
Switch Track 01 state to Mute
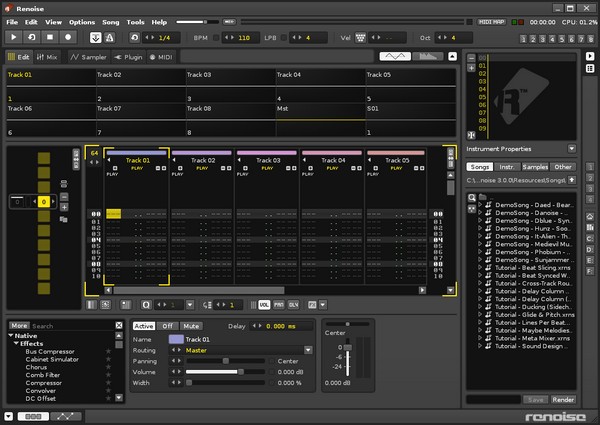pyautogui.click(x=192, y=326)
